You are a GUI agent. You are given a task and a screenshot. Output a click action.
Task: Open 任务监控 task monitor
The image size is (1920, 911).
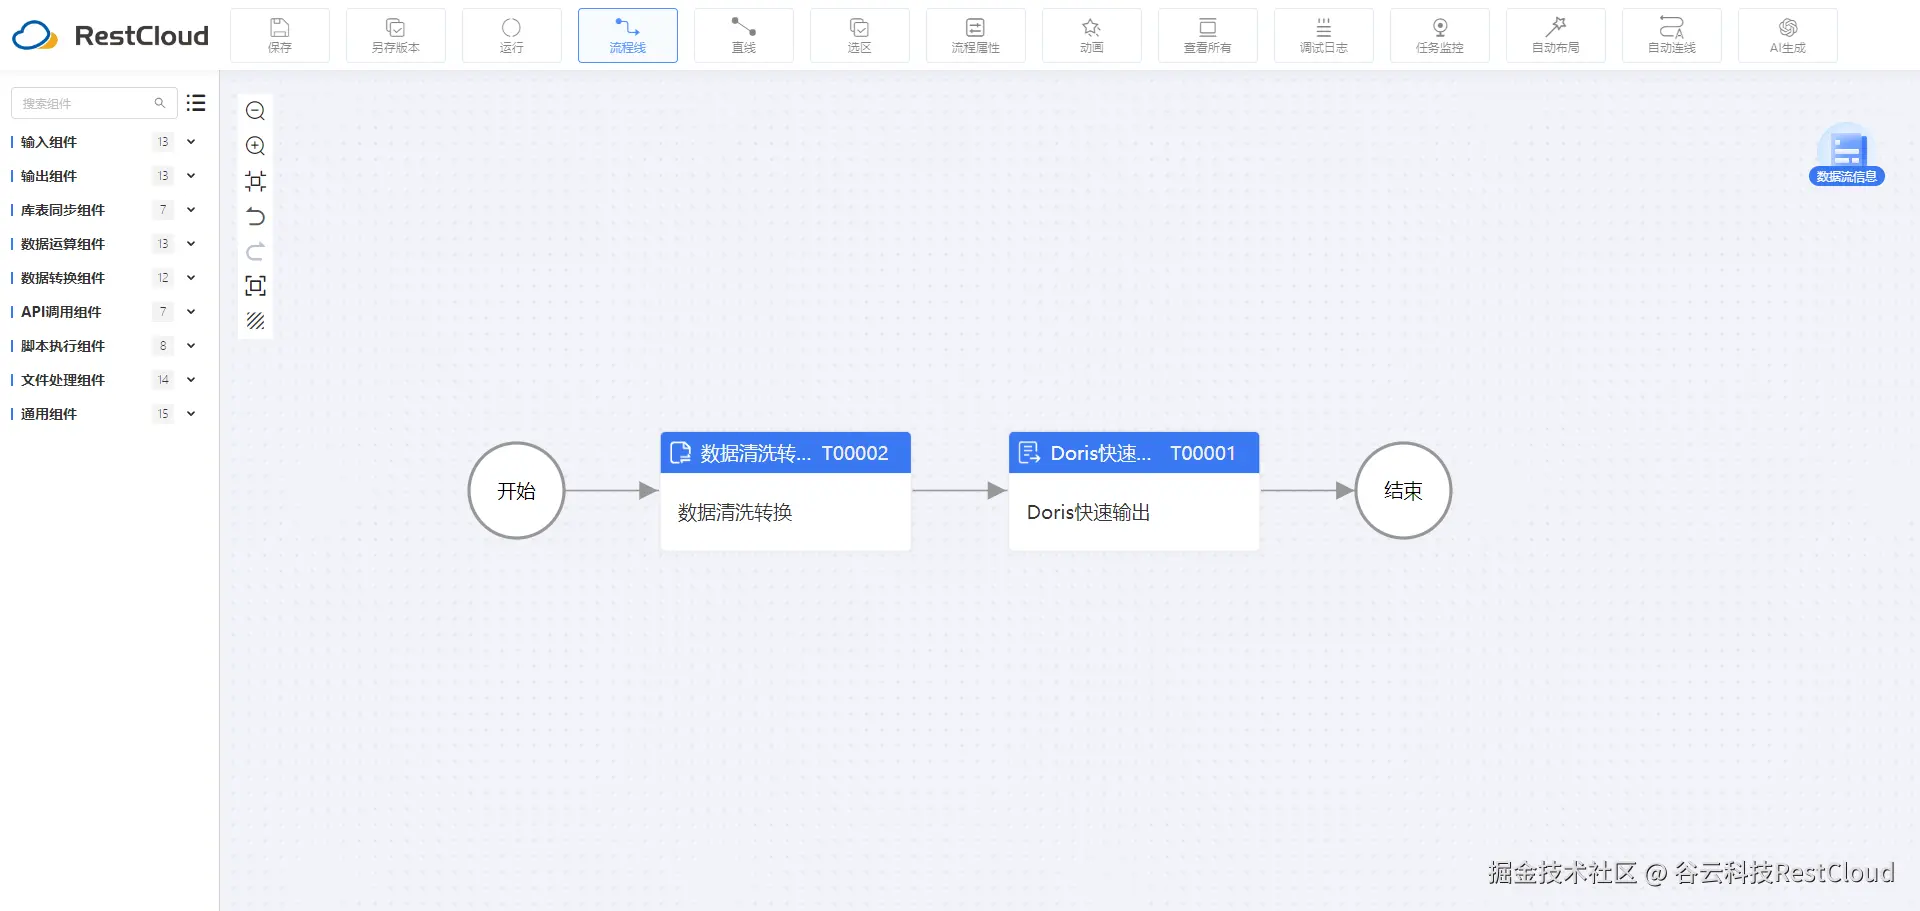tap(1440, 36)
